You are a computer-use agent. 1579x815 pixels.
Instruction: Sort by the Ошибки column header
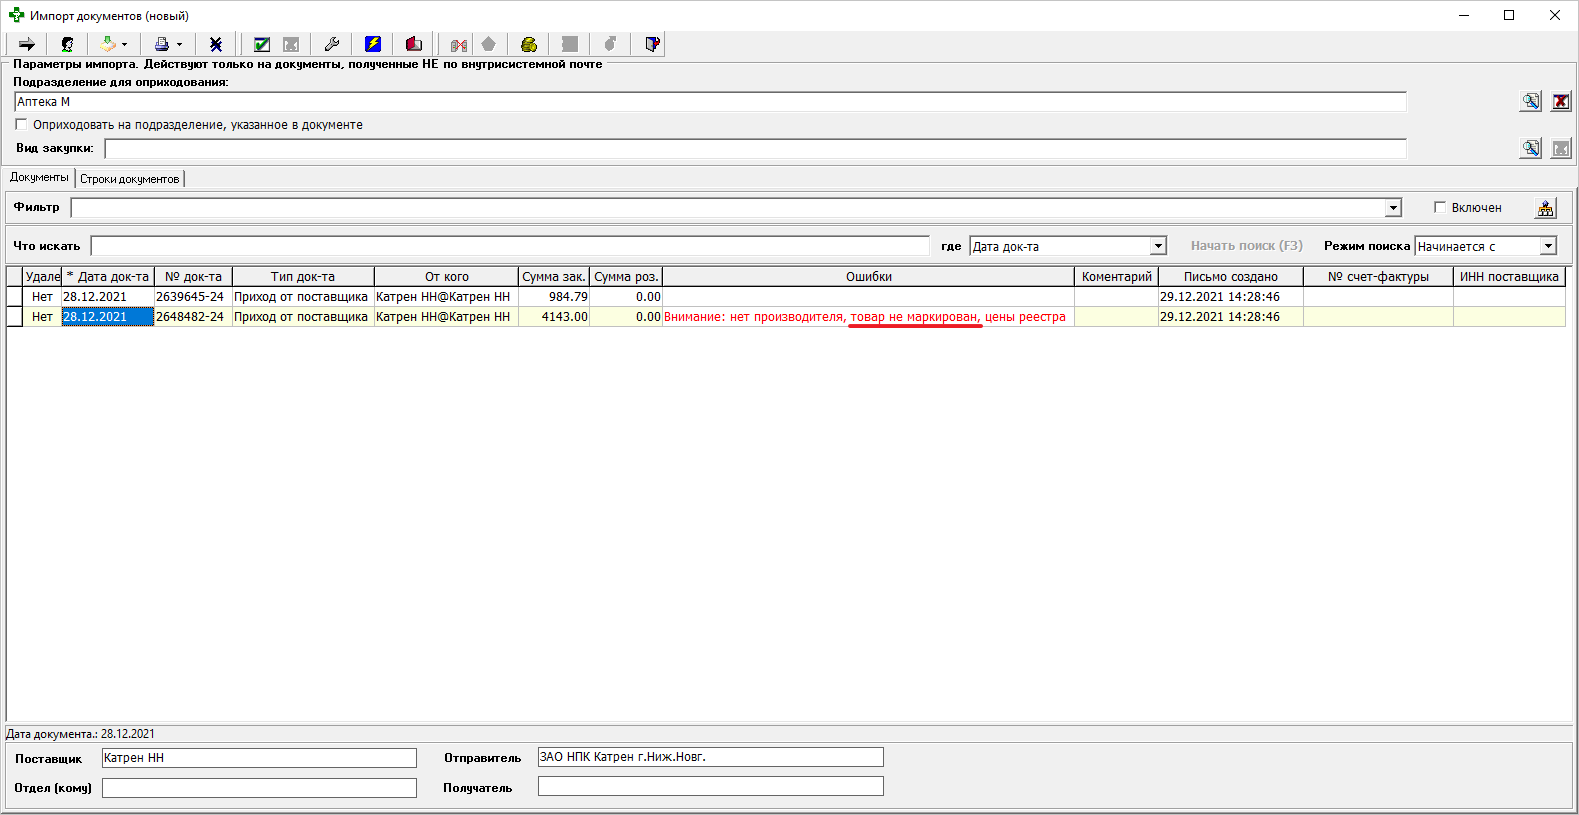(868, 277)
